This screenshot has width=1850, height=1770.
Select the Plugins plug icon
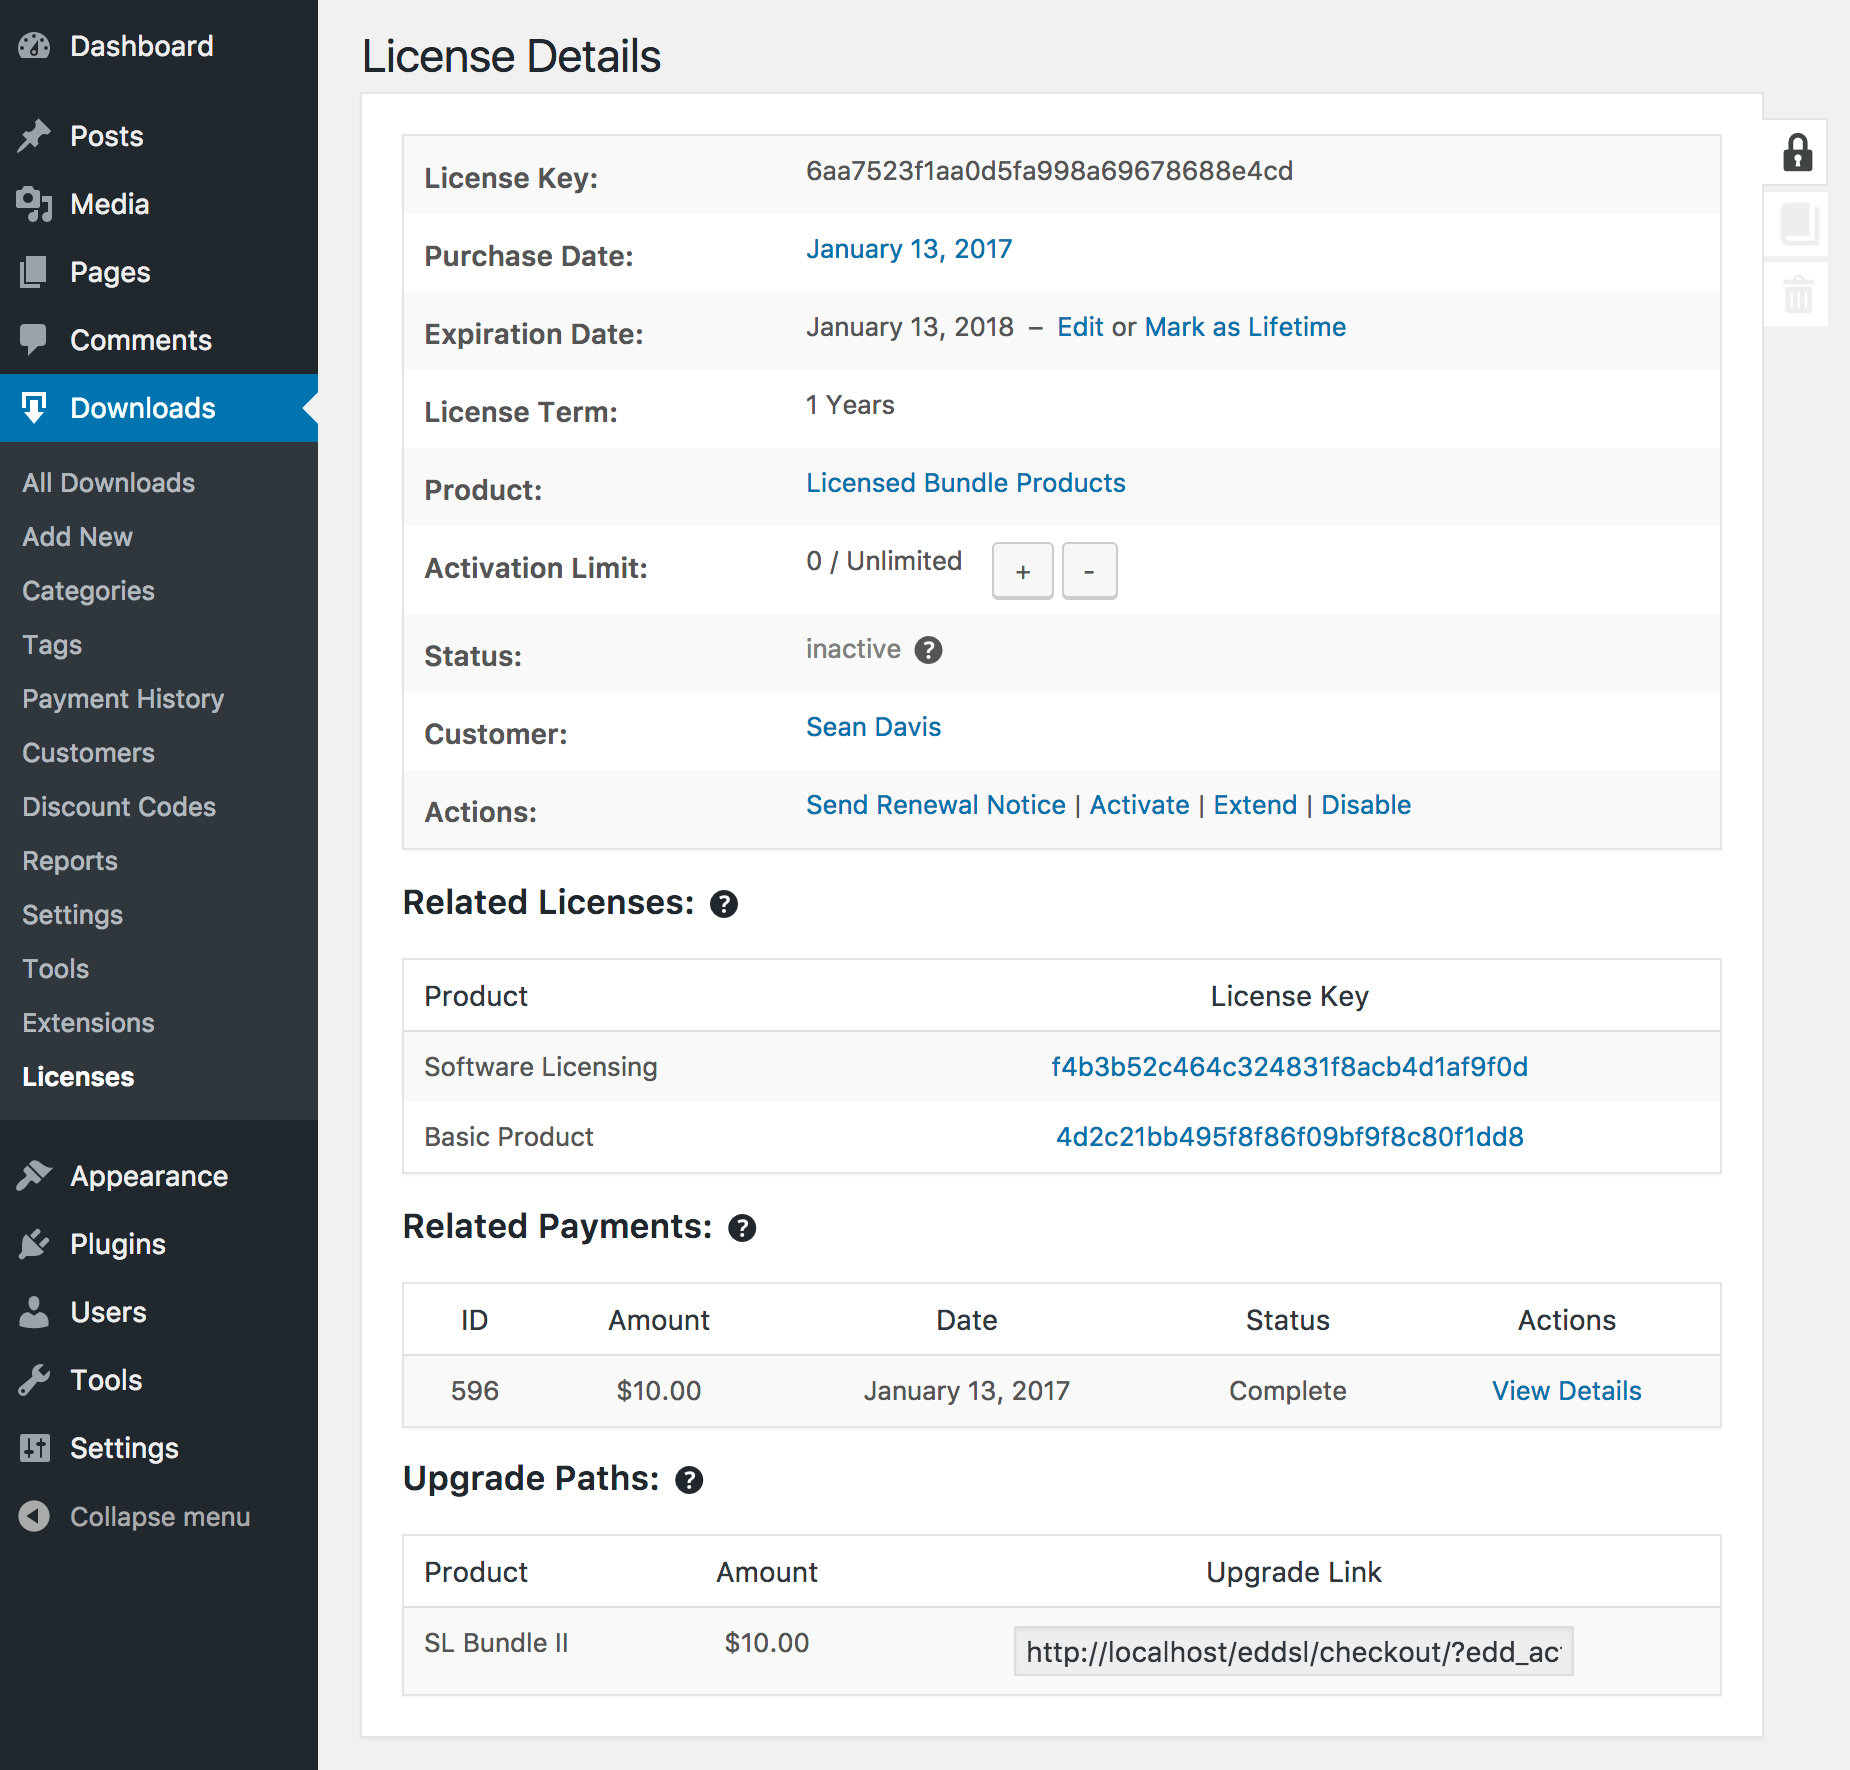pos(35,1243)
